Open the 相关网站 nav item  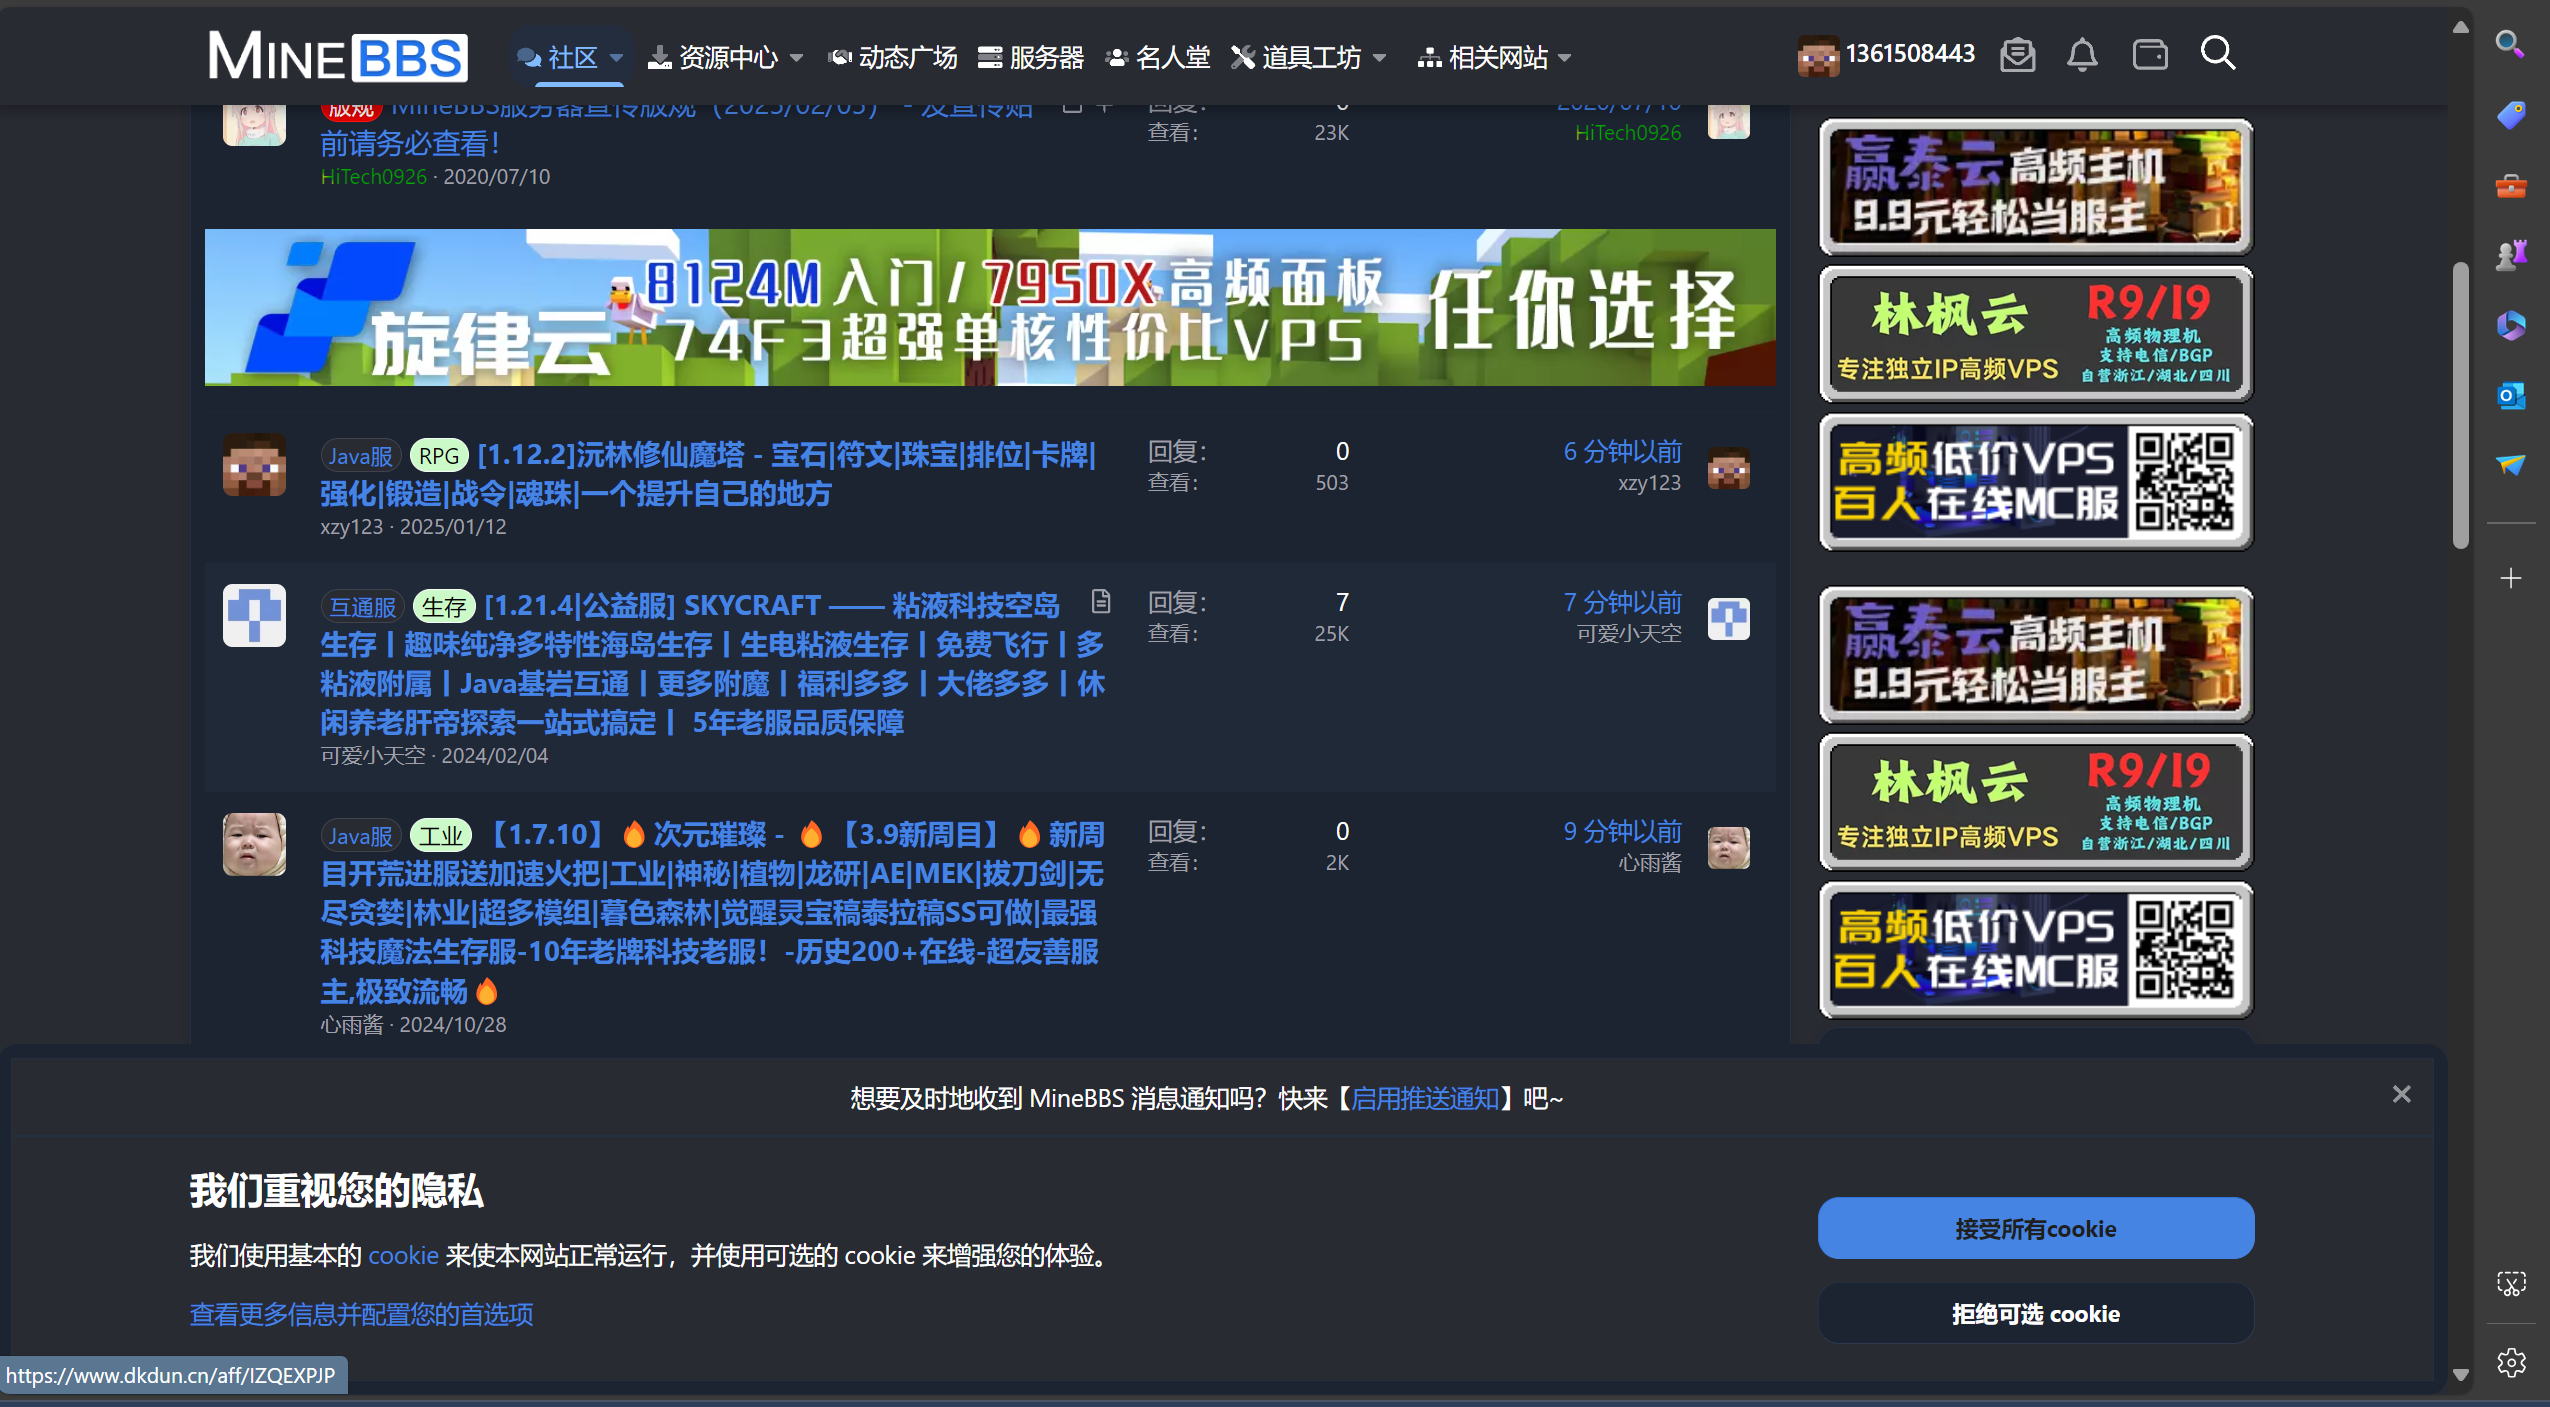click(x=1483, y=58)
